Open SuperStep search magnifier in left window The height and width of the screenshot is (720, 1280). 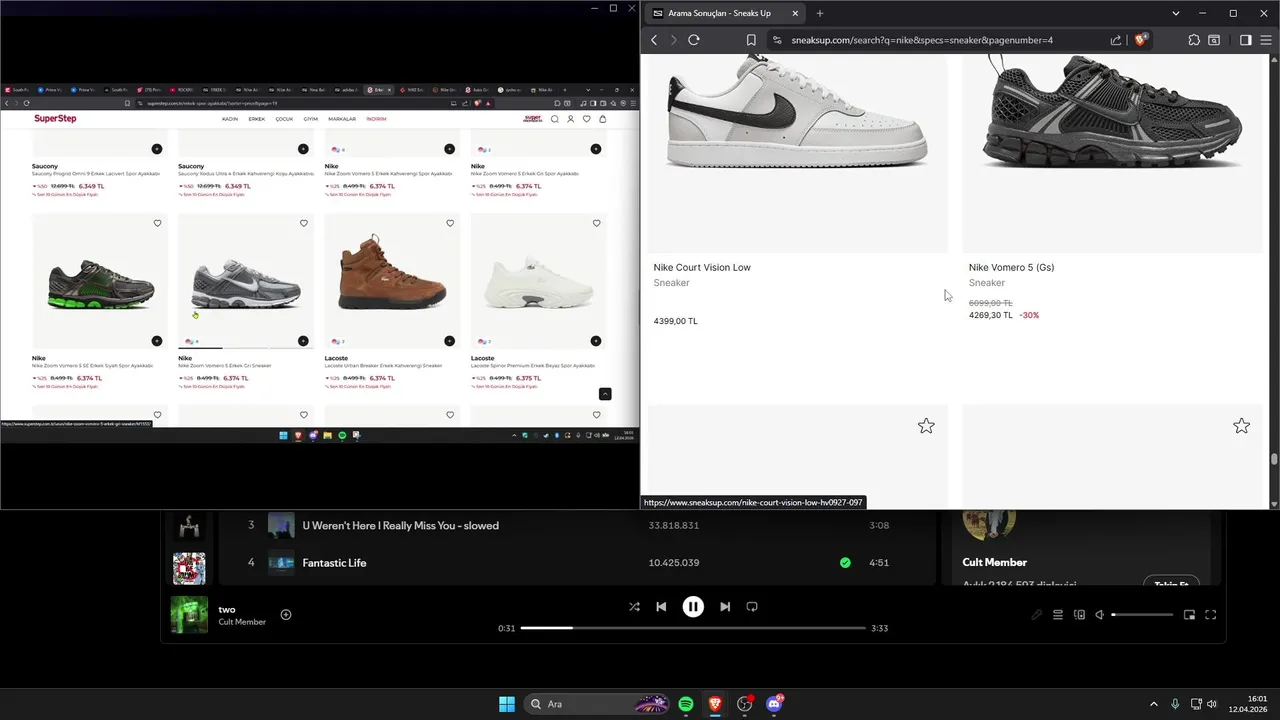click(555, 119)
